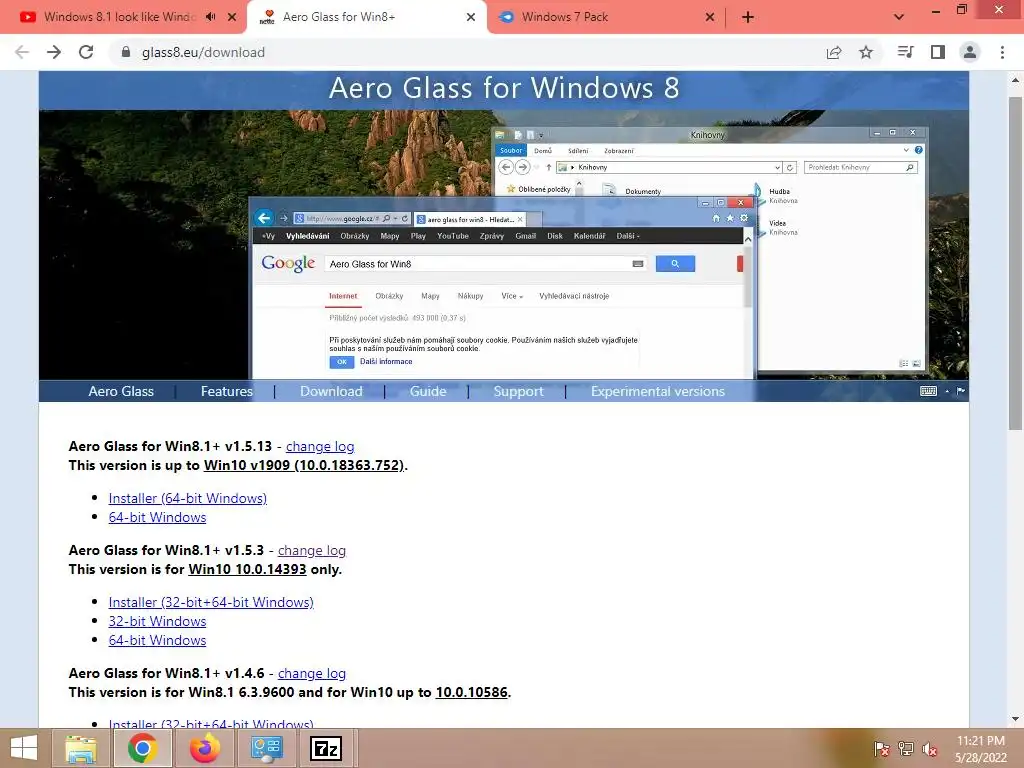Screen dimensions: 1024x768
Task: Open the Features nav item
Action: tap(227, 391)
